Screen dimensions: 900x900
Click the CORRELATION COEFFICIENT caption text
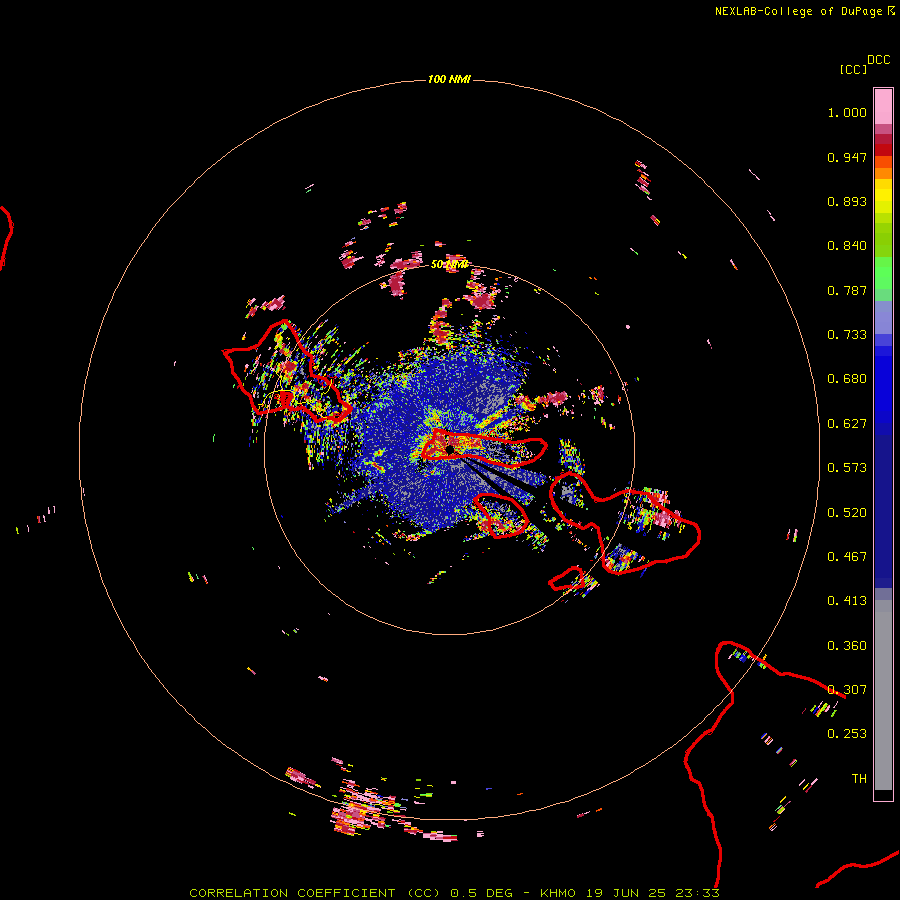[x=315, y=893]
